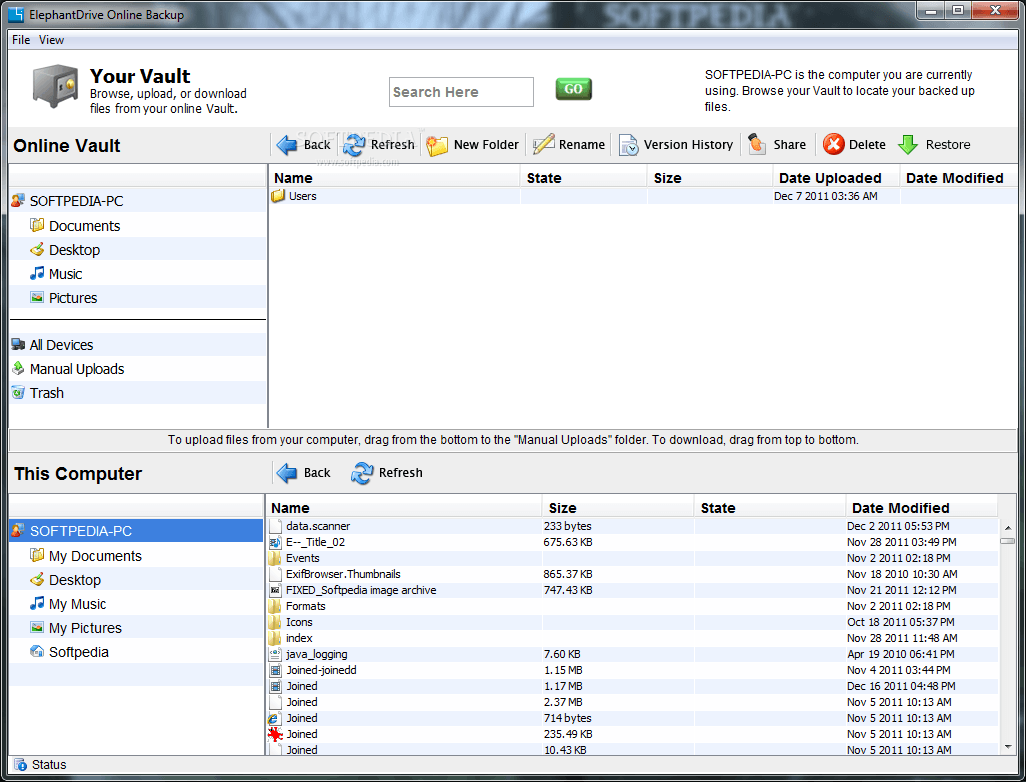Open Version History for selected file
Screen dimensions: 1026x782
tap(629, 145)
